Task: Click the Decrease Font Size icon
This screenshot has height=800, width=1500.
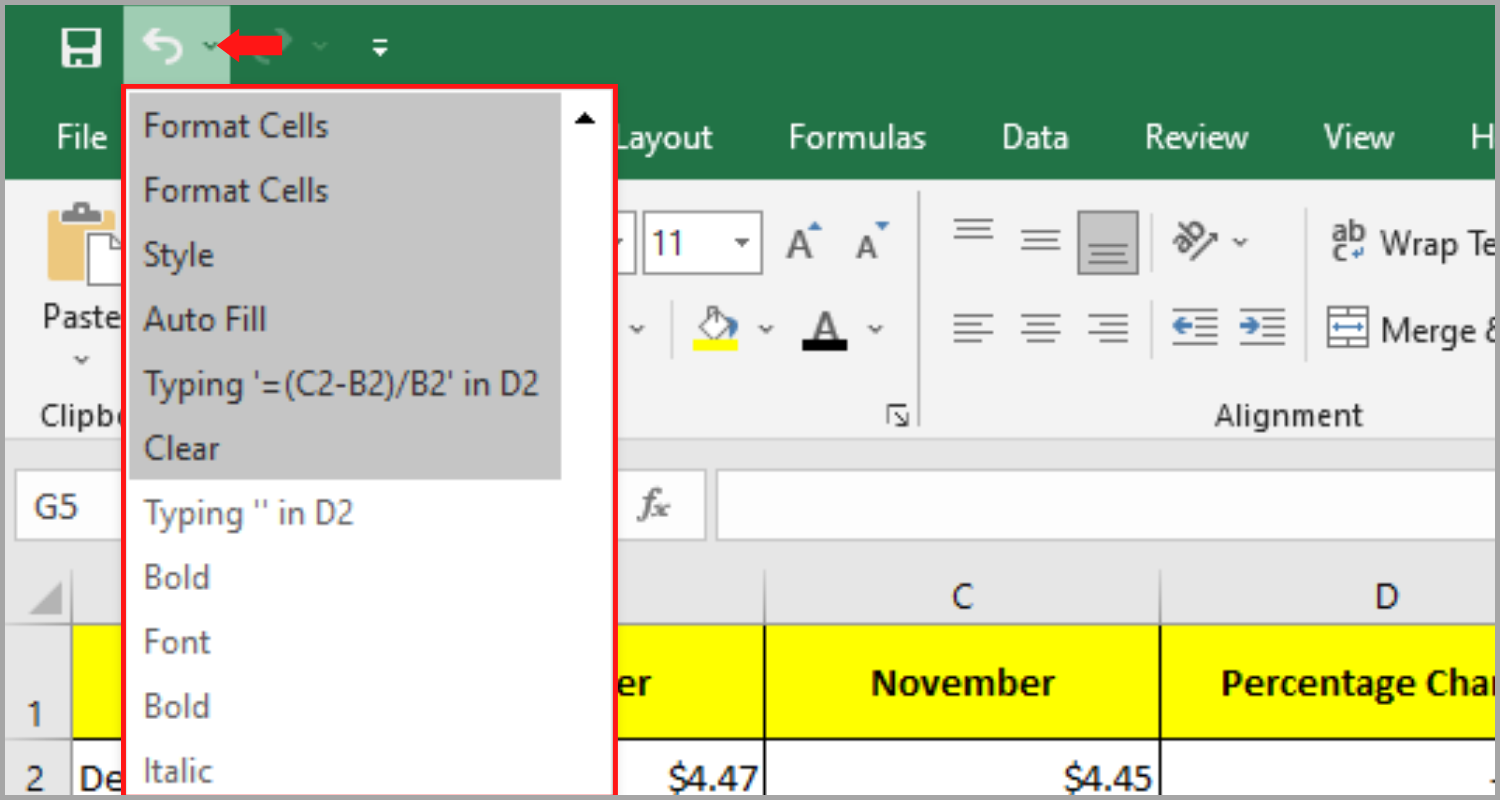Action: pos(868,240)
